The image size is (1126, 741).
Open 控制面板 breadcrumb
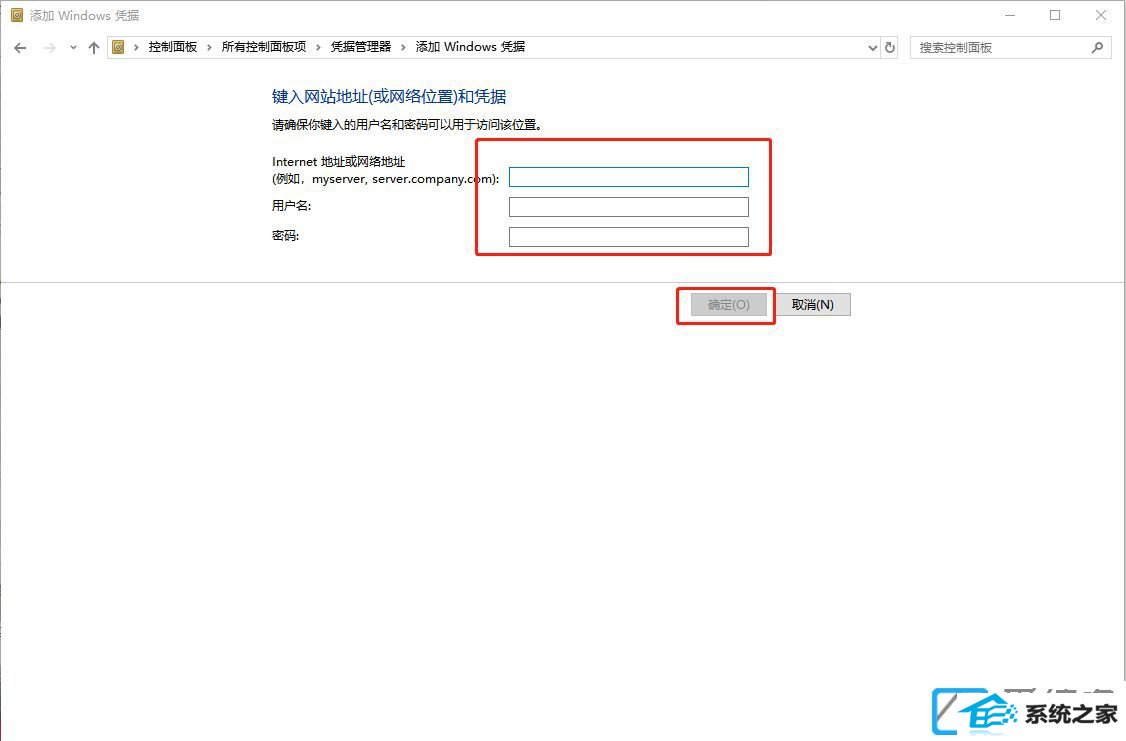coord(172,47)
